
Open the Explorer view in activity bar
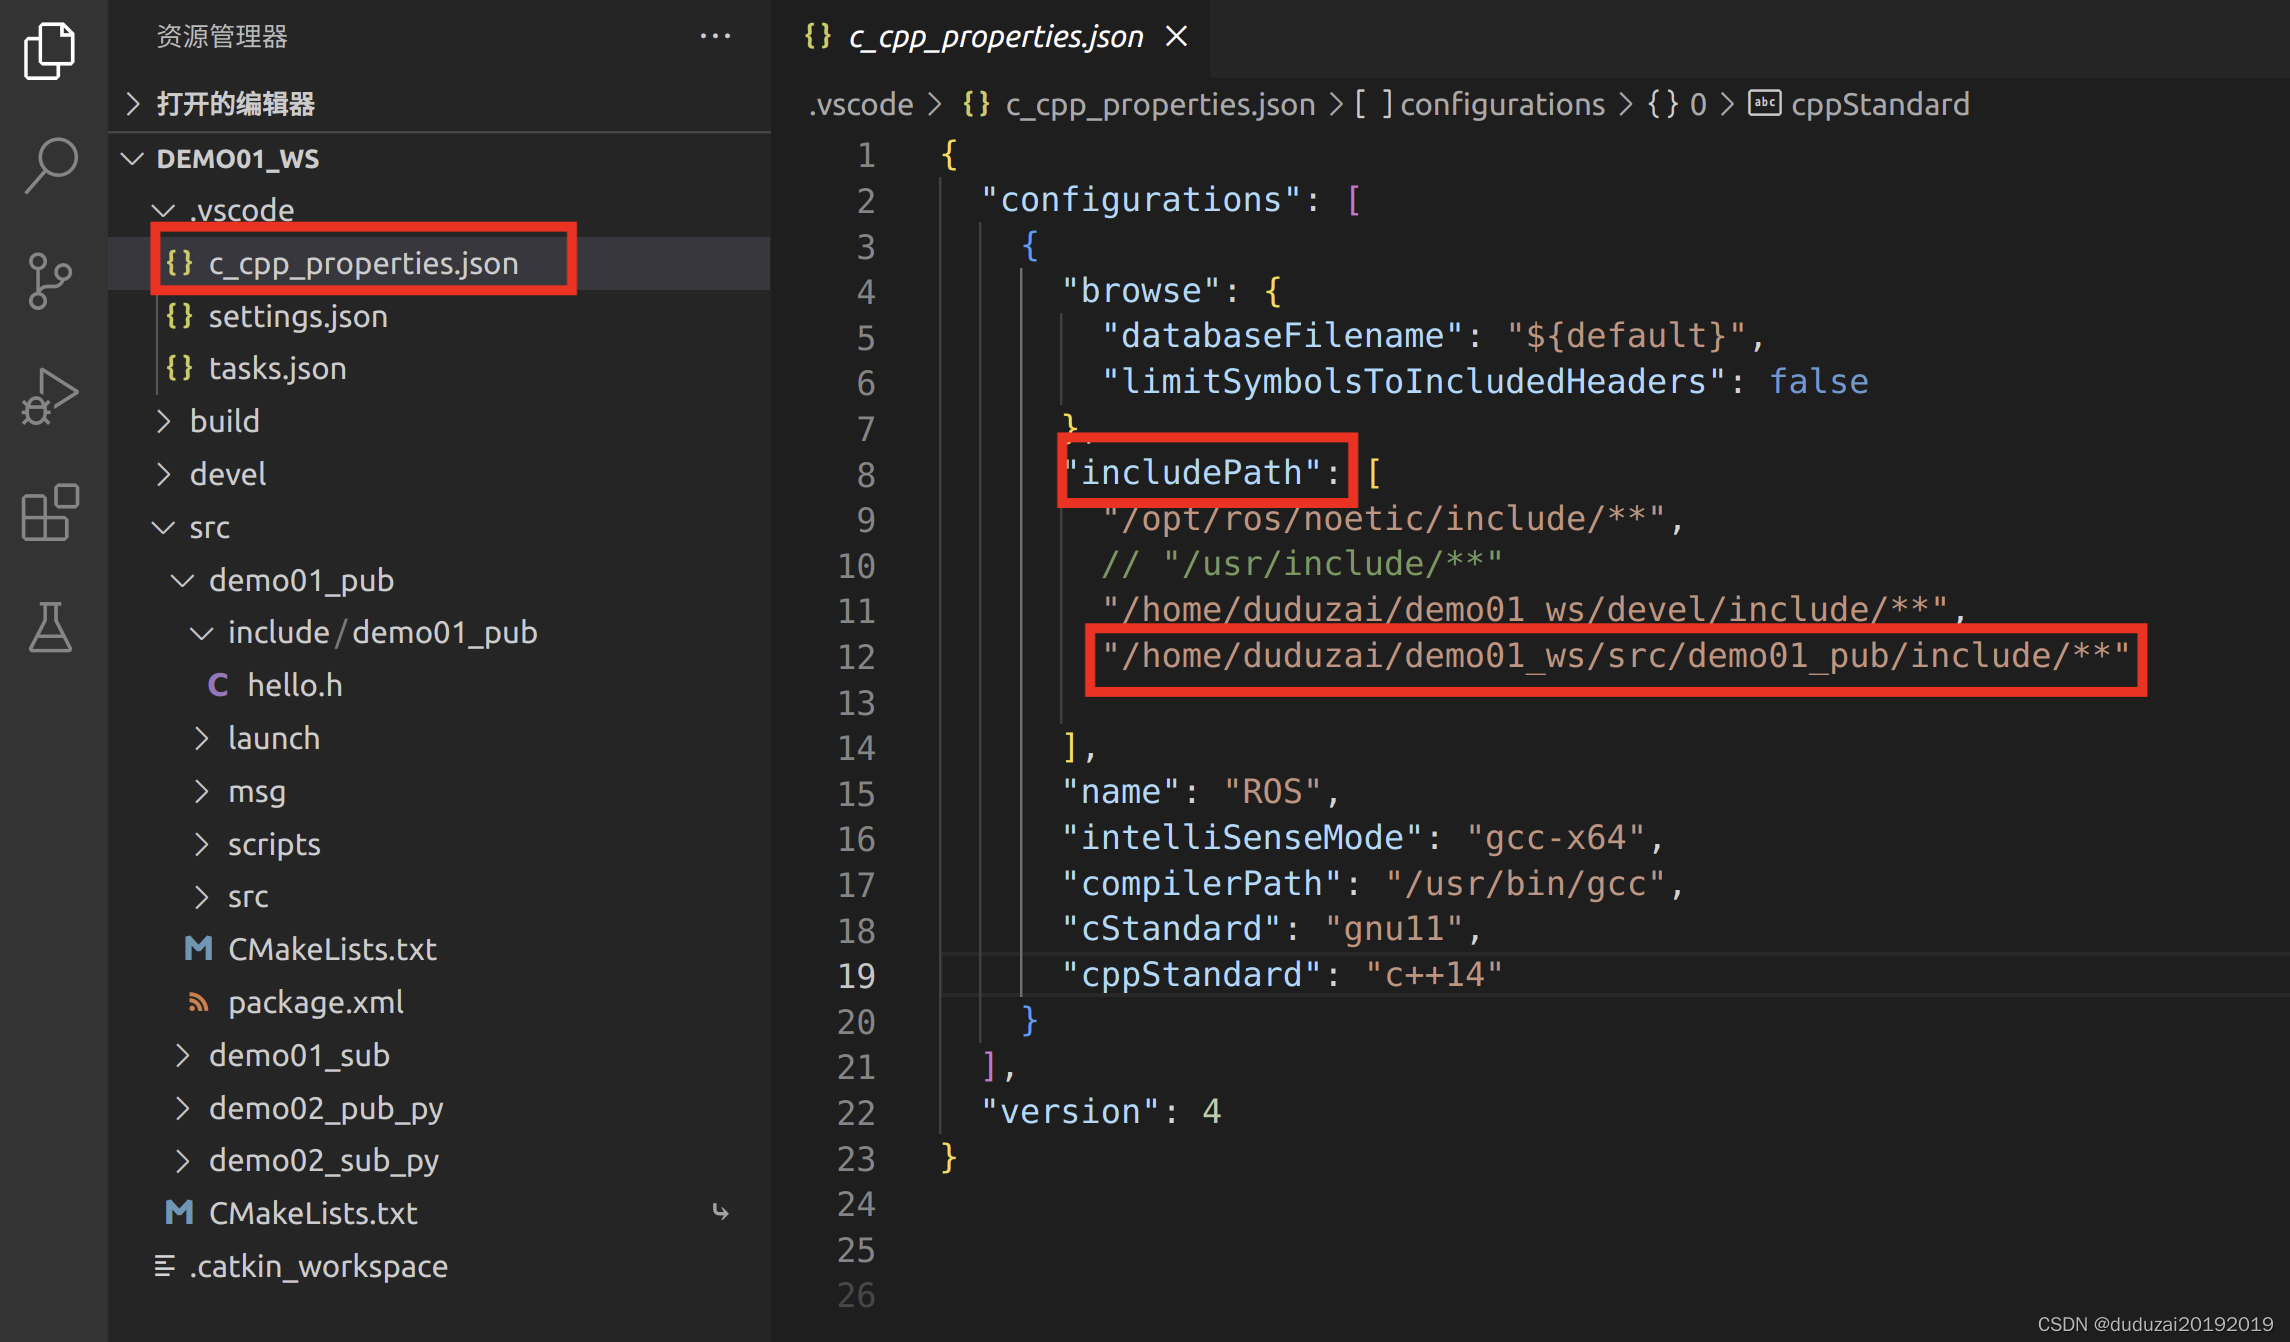pos(49,50)
